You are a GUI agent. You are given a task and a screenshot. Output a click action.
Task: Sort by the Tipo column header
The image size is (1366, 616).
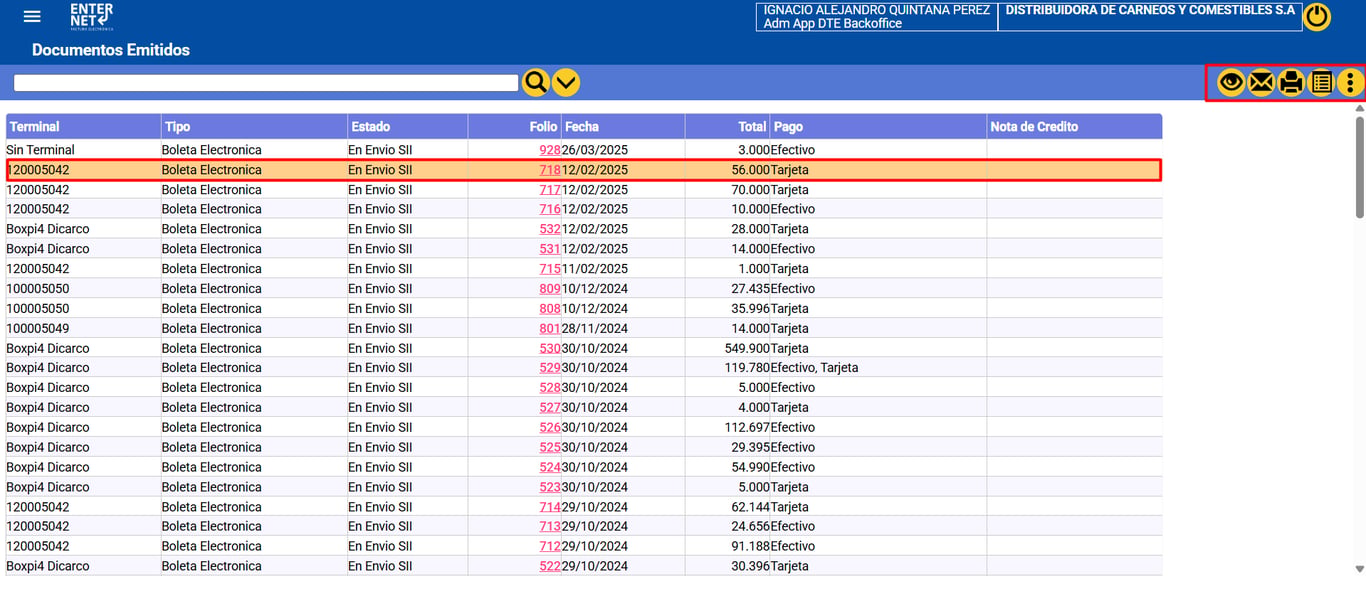(254, 126)
